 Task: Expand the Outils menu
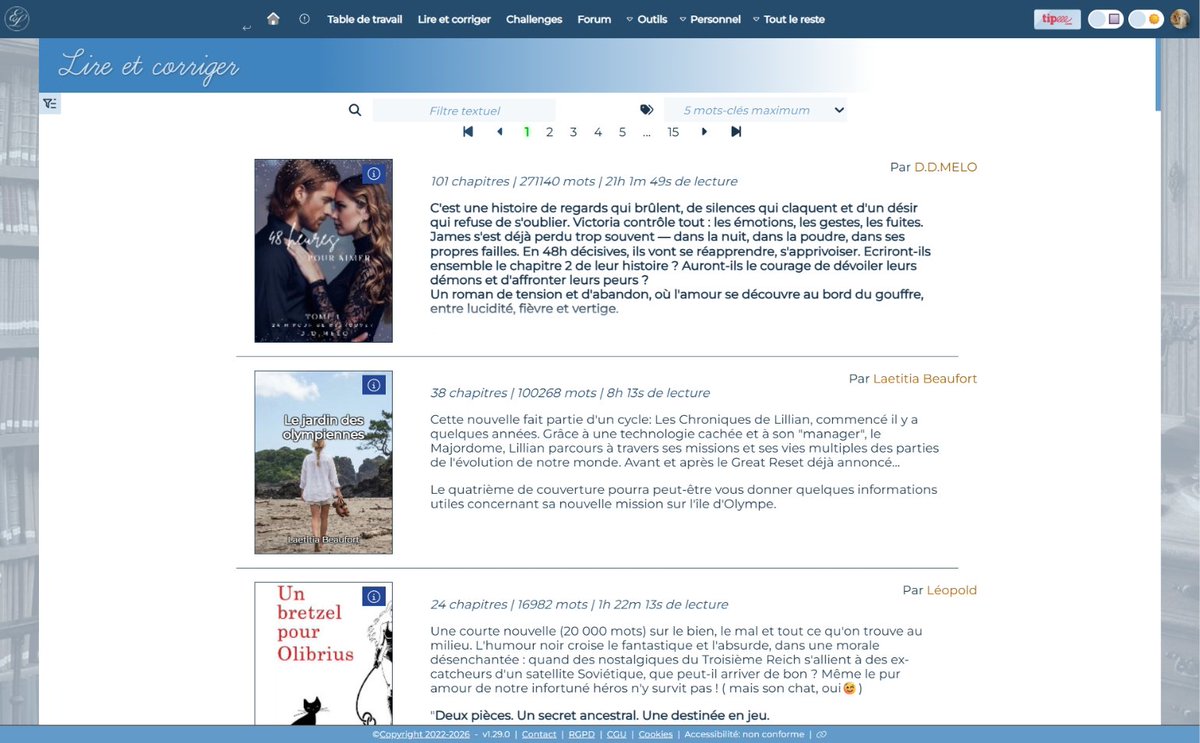point(646,19)
